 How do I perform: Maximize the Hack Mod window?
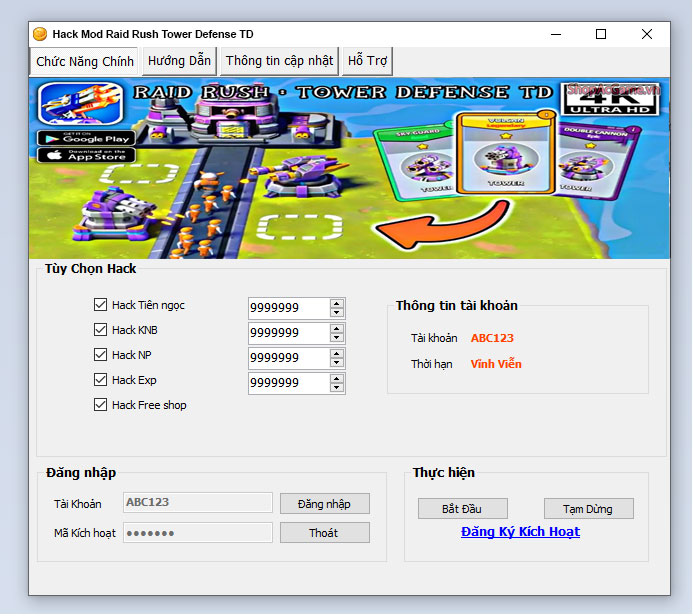601,34
